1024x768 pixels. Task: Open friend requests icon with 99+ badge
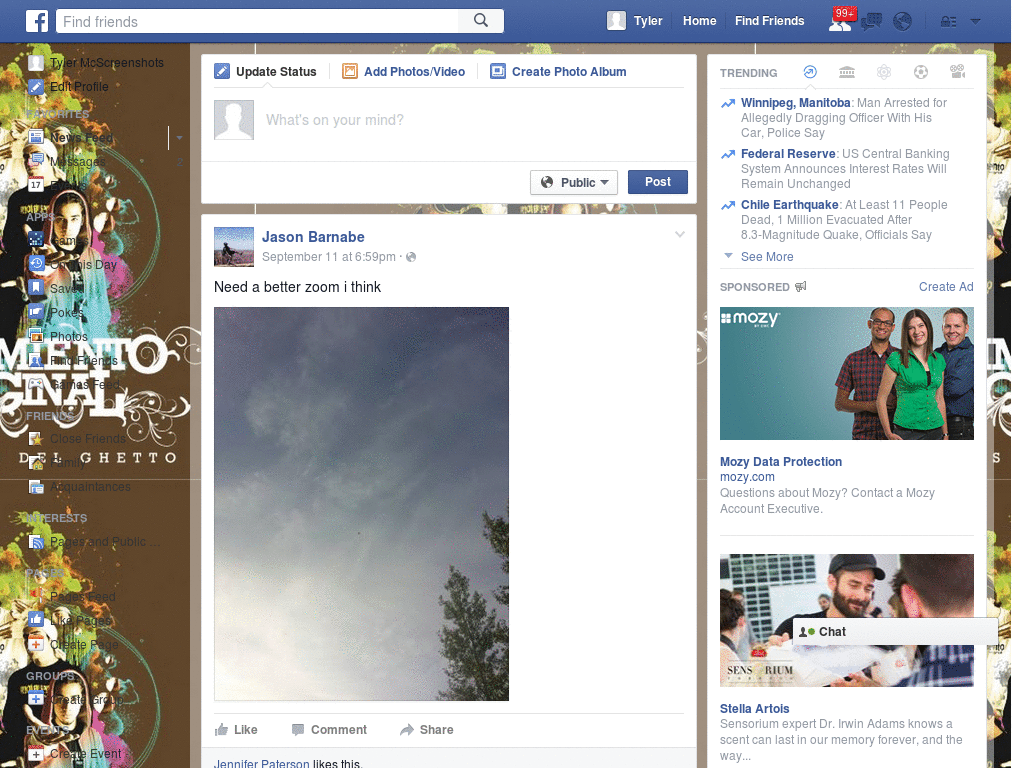coord(840,21)
